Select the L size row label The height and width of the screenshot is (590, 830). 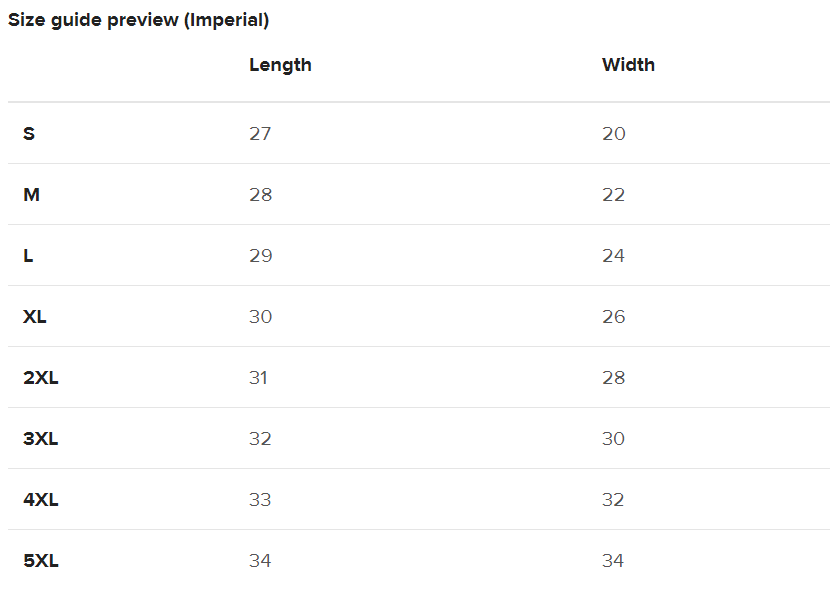(28, 256)
